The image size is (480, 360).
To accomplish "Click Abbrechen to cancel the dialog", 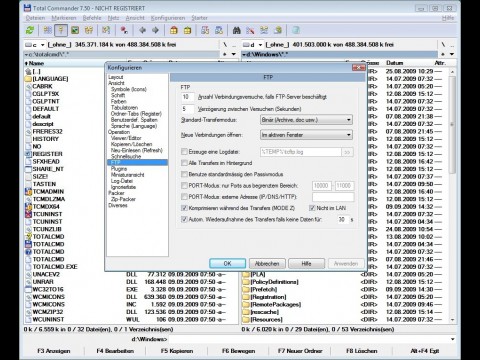I will [267, 264].
